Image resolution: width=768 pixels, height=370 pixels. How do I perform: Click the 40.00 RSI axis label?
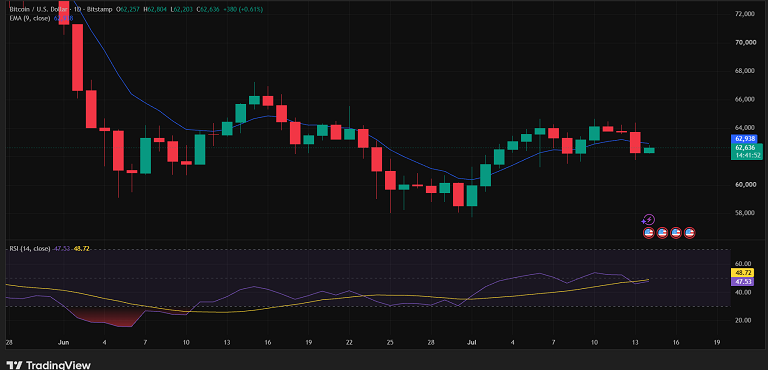(x=743, y=292)
